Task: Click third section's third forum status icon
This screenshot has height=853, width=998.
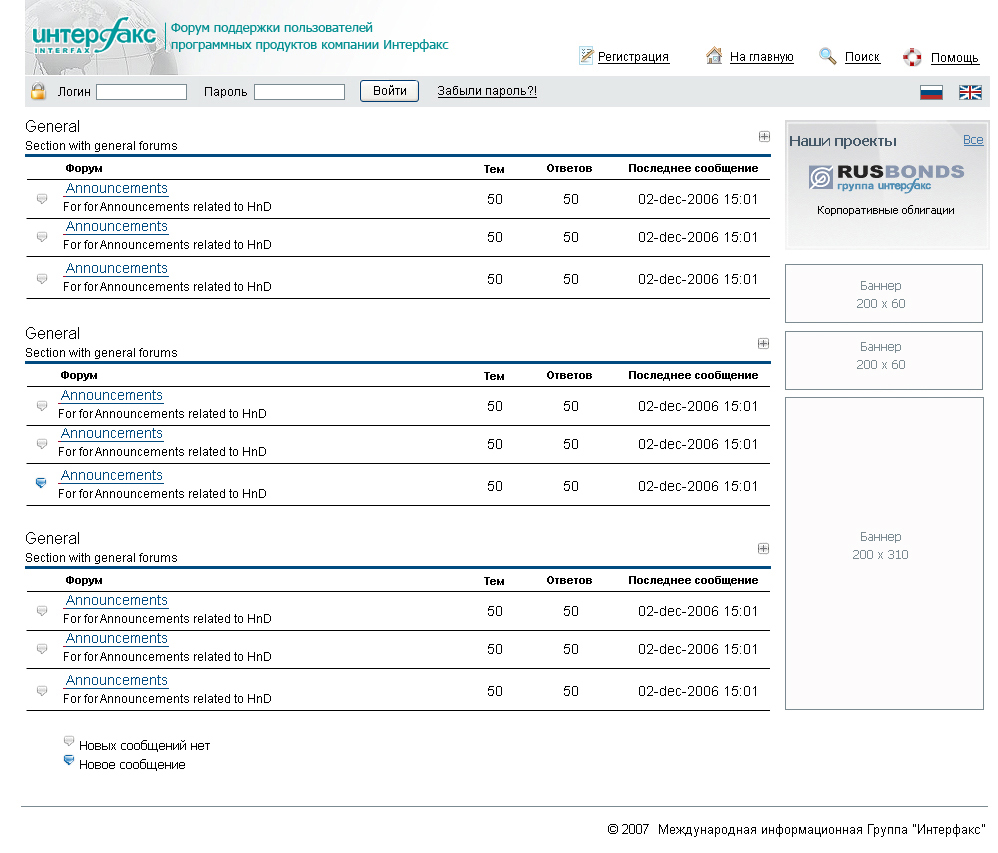Action: pyautogui.click(x=42, y=691)
